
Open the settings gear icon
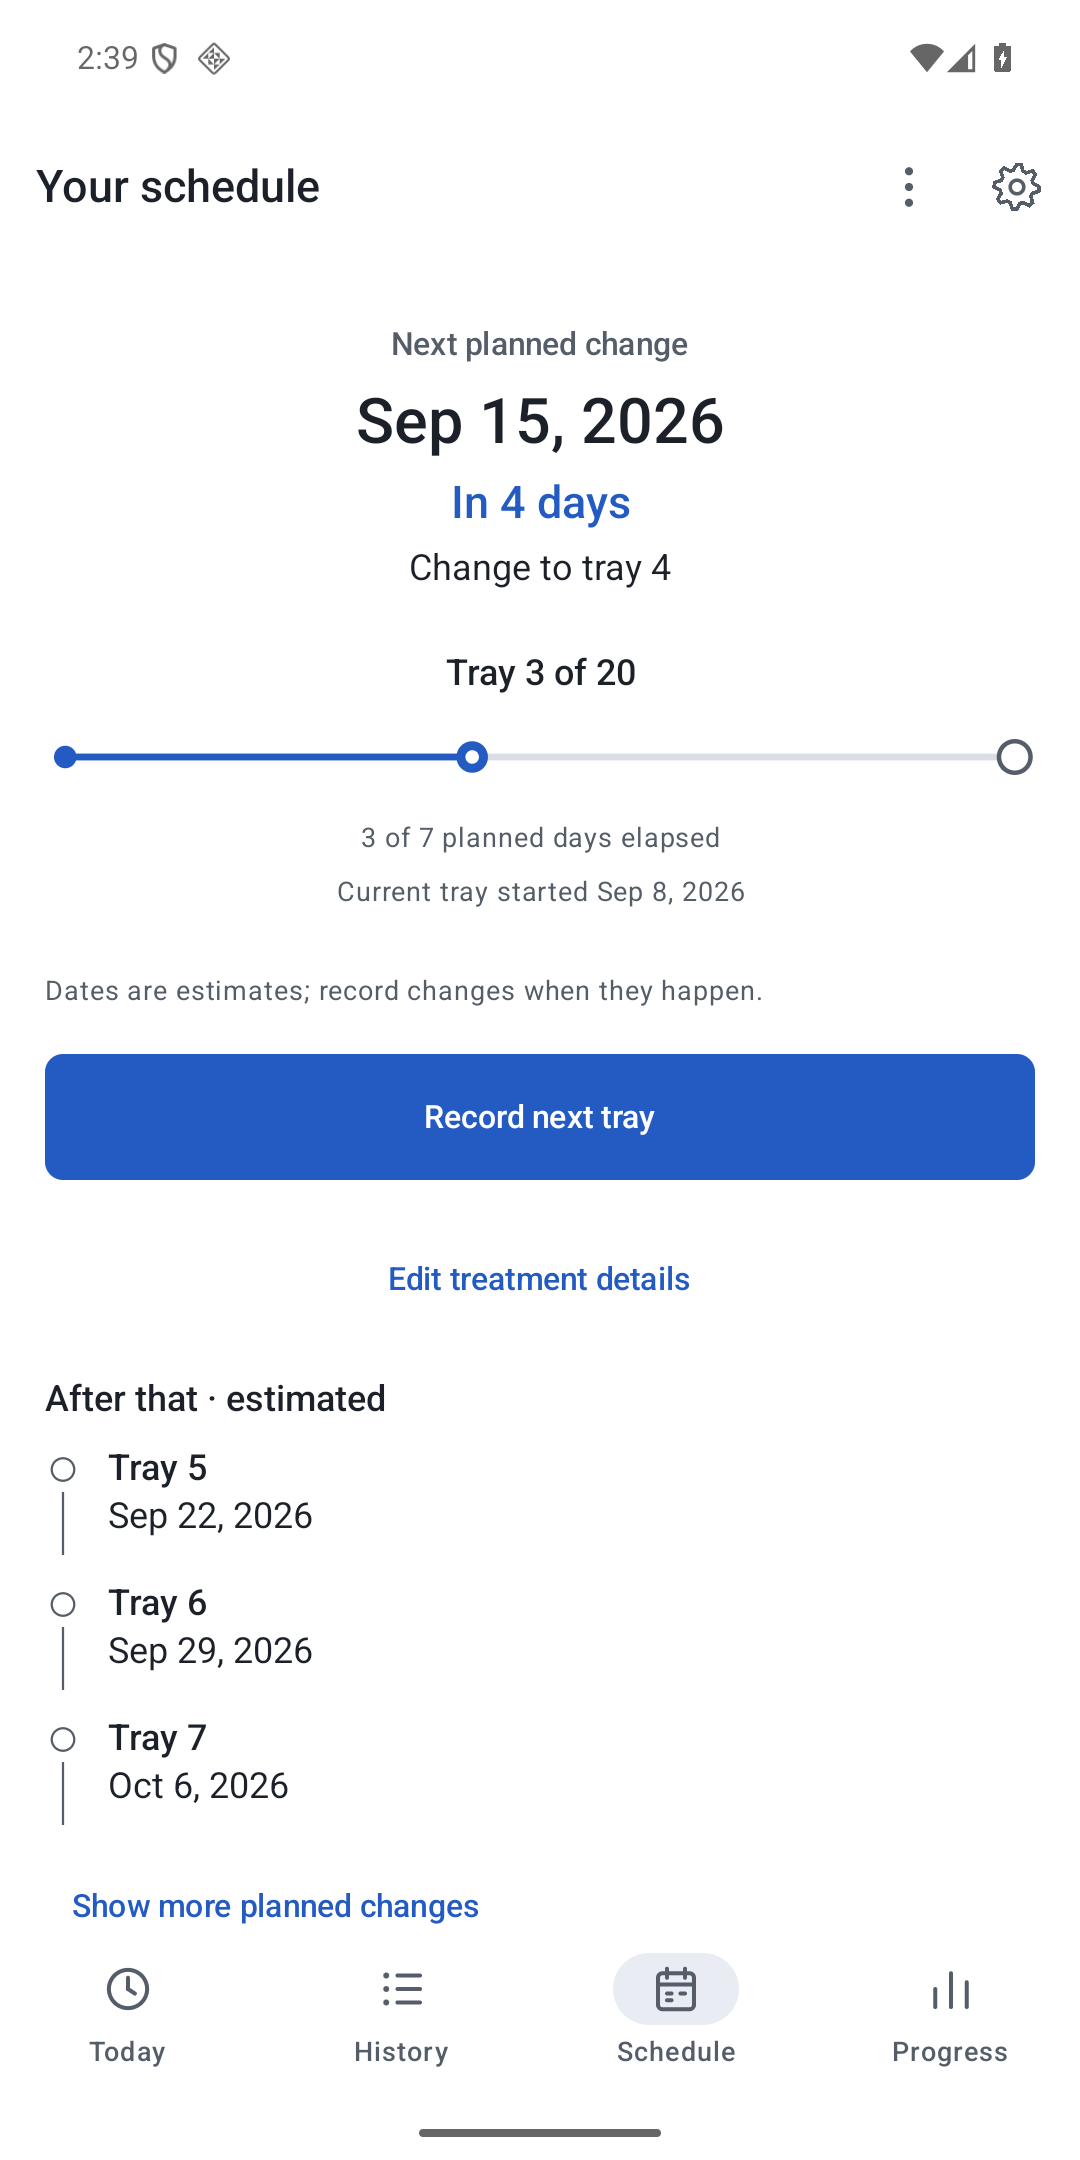tap(1016, 187)
